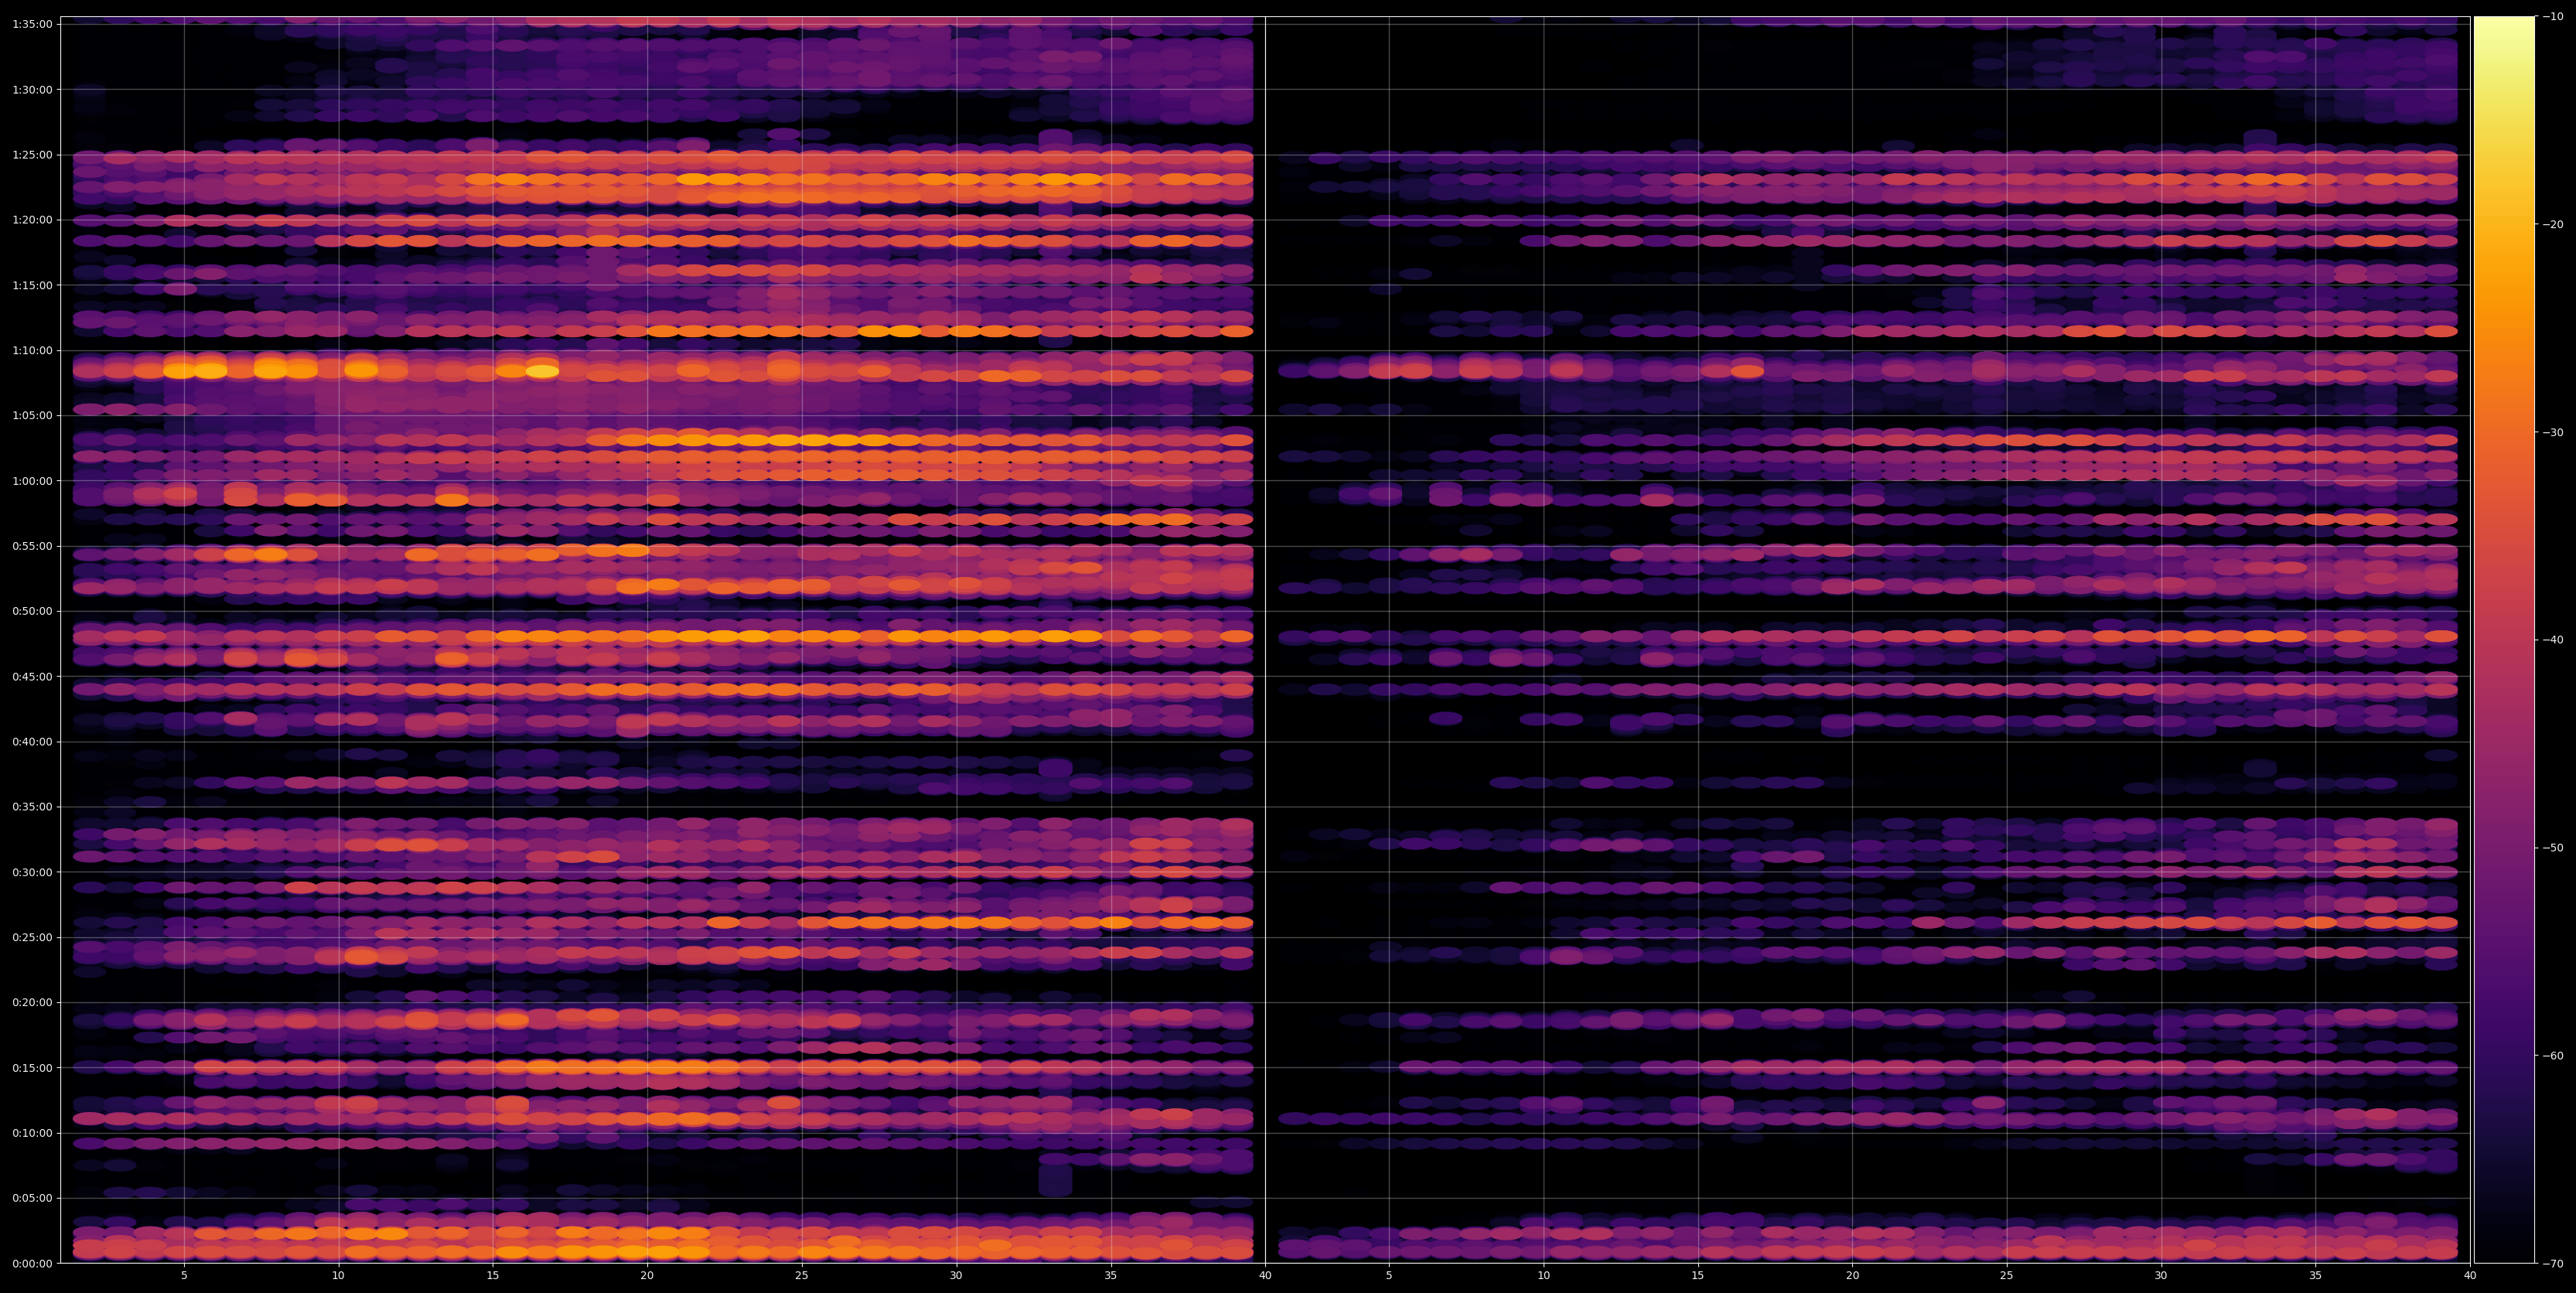Click the 0:00:00 y-axis tick label
The image size is (2576, 1293).
(32, 1263)
